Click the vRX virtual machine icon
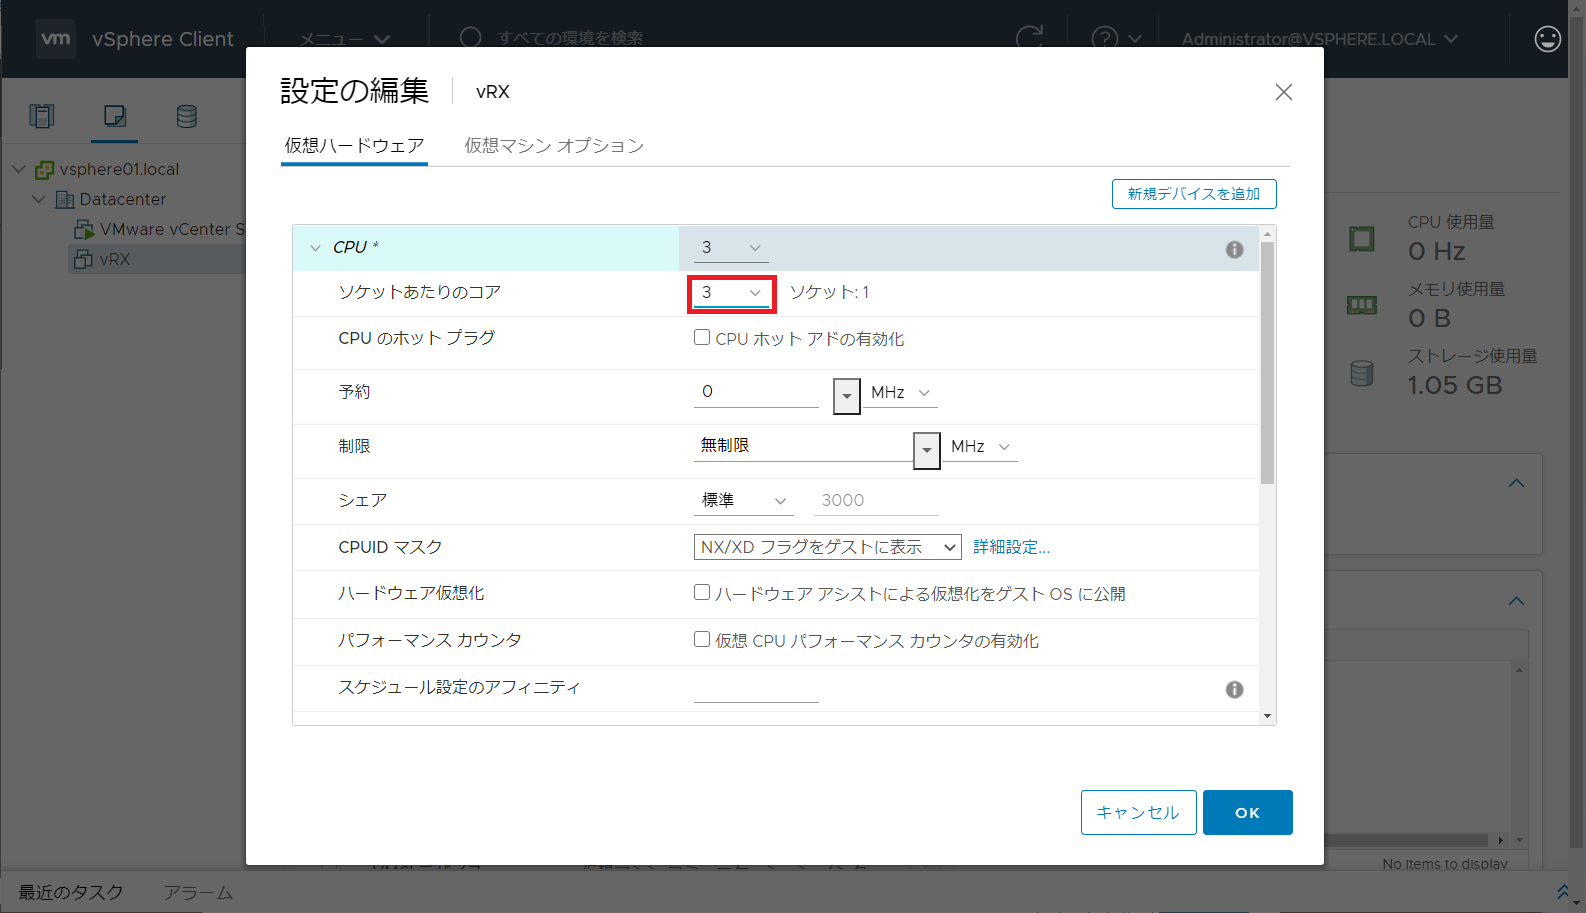 tap(84, 259)
